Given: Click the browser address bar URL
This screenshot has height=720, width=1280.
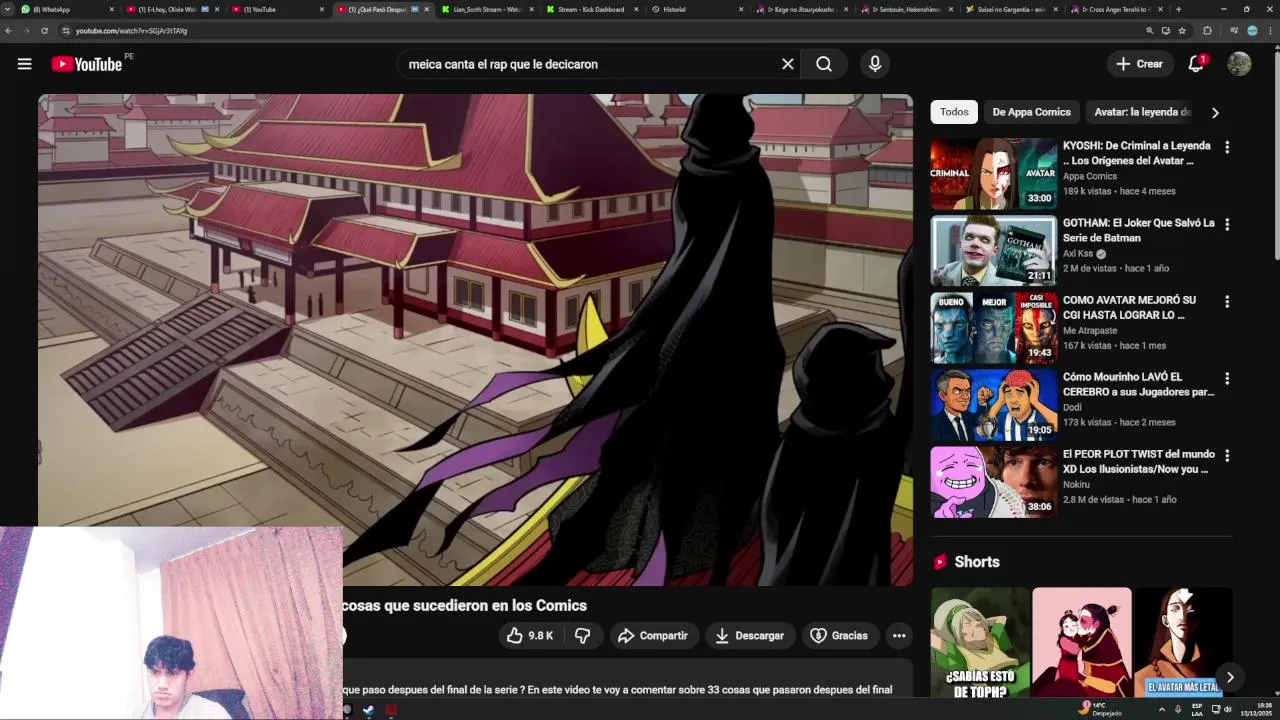Looking at the screenshot, I should 131,31.
